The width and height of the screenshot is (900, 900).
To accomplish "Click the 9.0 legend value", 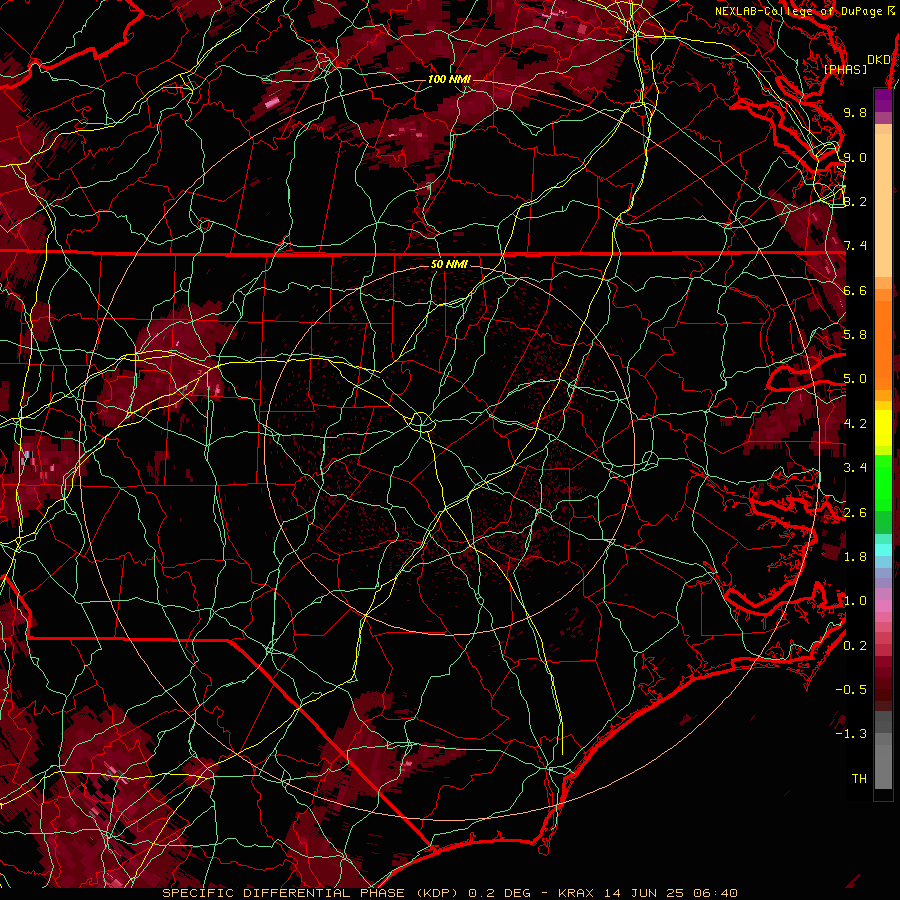I will tap(855, 157).
